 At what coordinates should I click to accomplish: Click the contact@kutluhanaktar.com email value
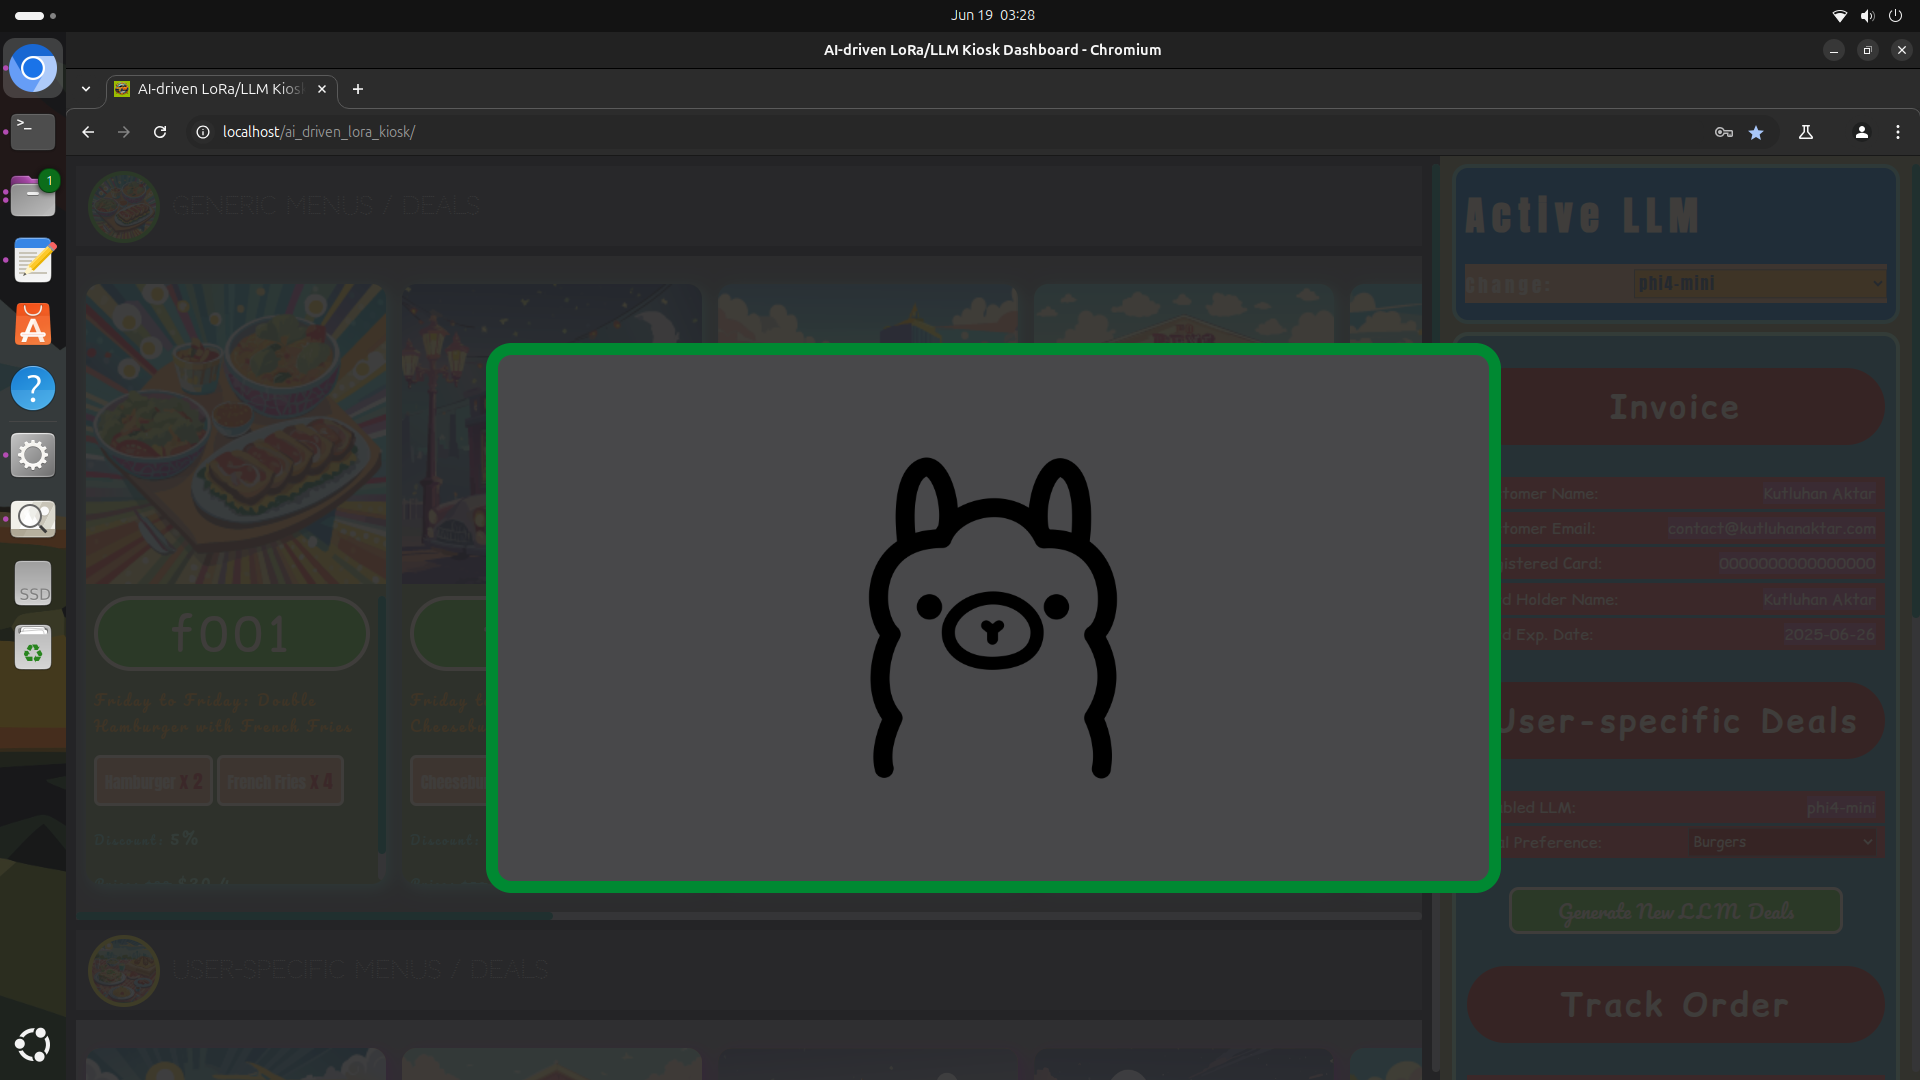[x=1771, y=528]
